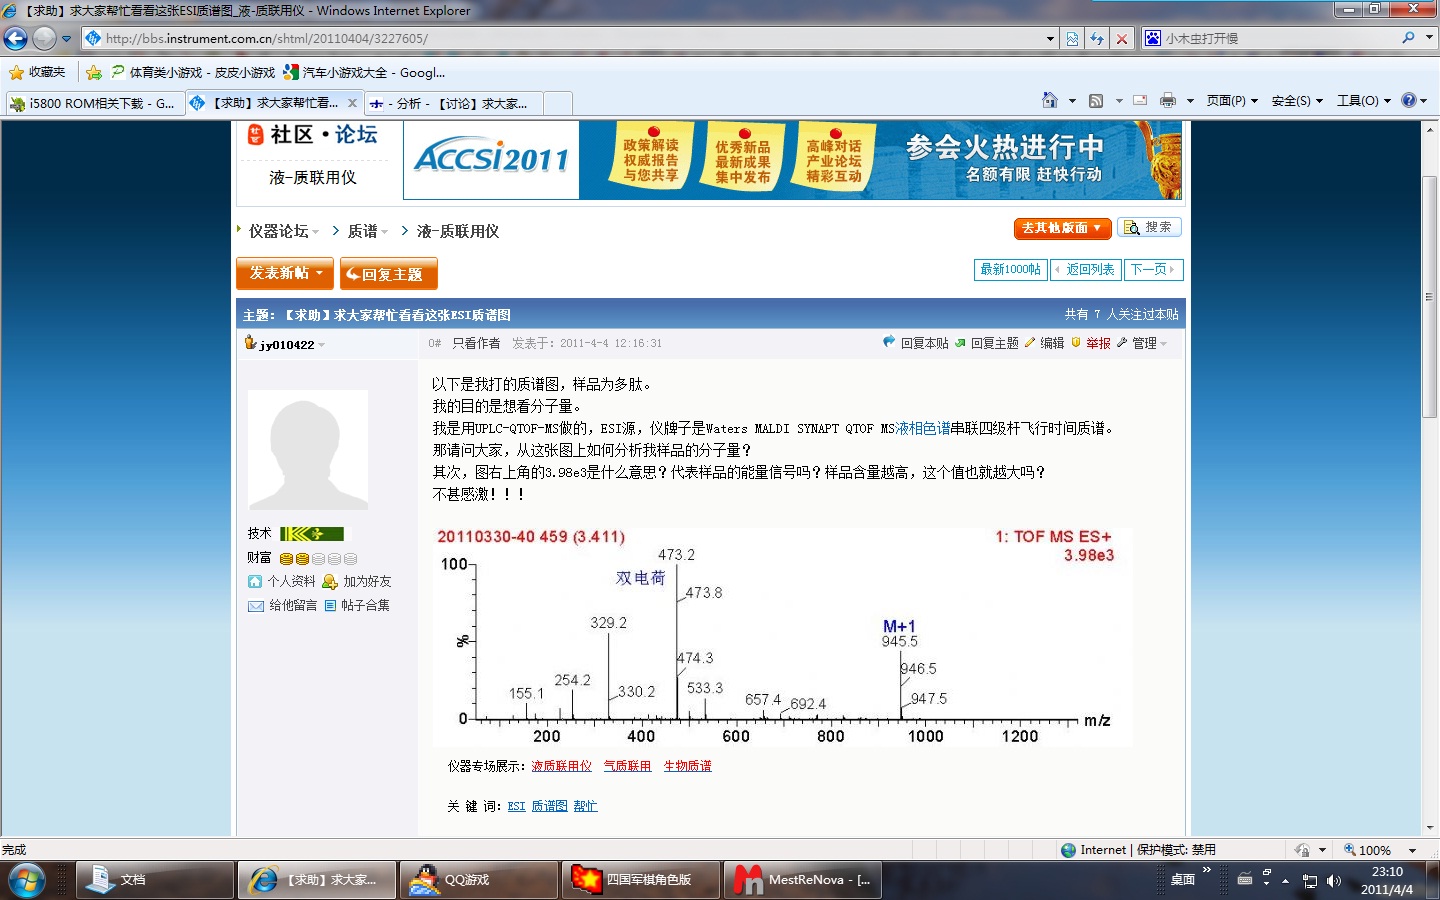1440x900 pixels.
Task: Click the Add to Favorites Bar icon
Action: (93, 72)
